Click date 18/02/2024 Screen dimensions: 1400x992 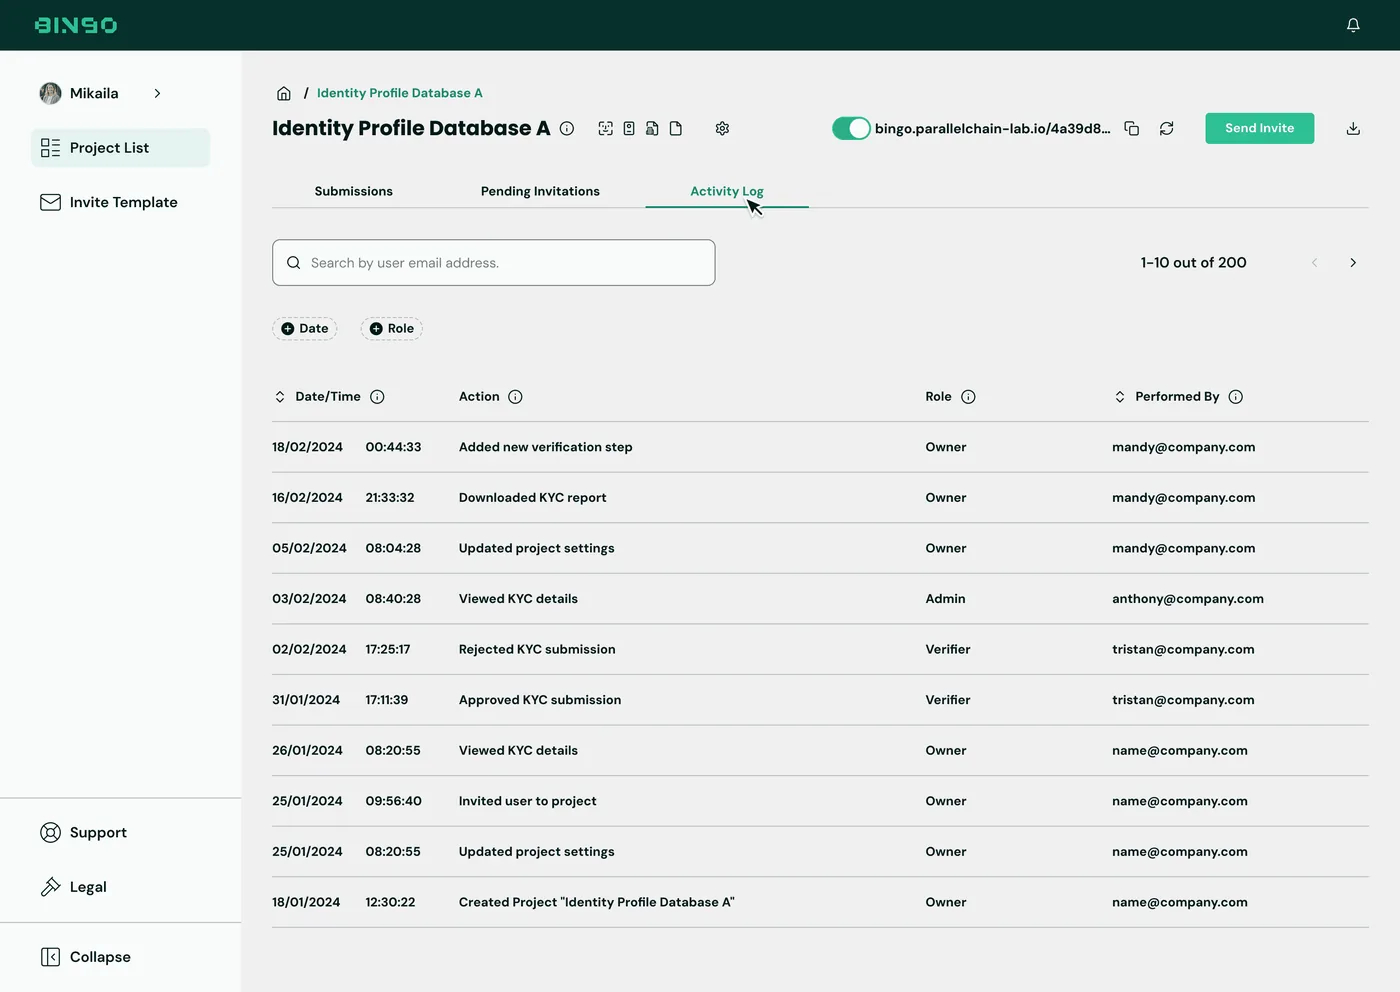pyautogui.click(x=308, y=447)
